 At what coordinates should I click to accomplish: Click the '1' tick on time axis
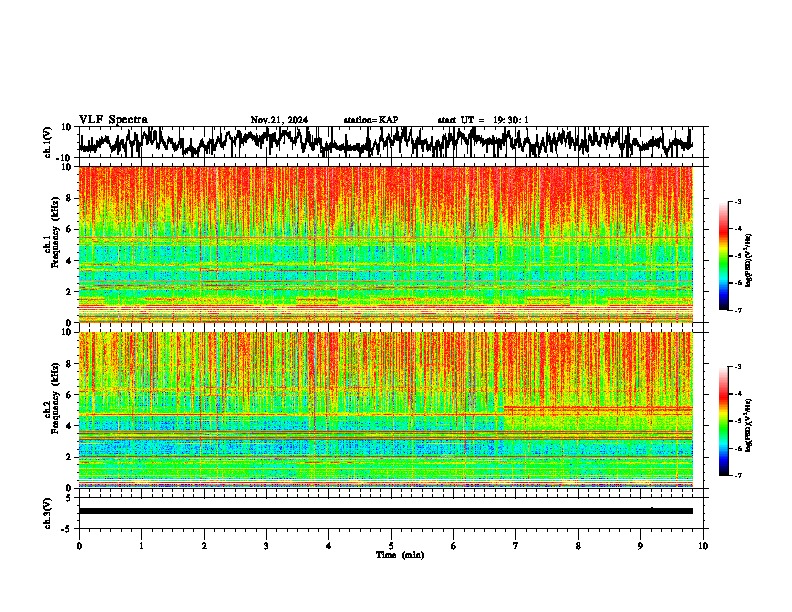(141, 546)
